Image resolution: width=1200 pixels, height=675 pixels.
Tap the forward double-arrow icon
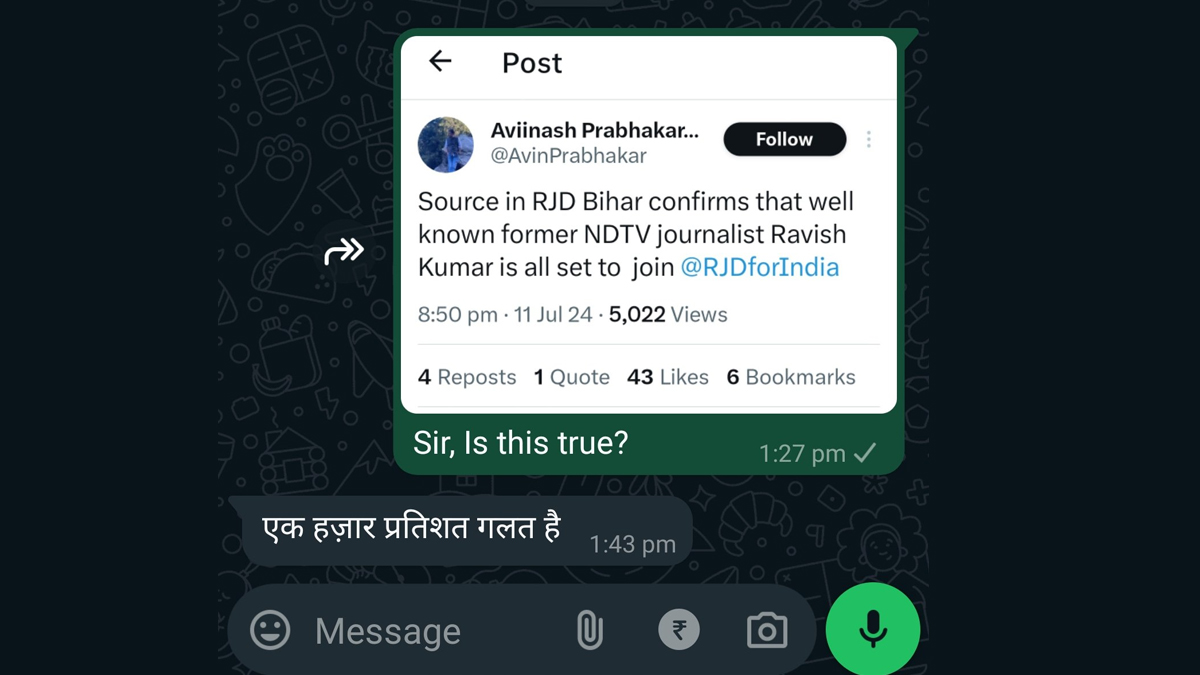pos(344,251)
